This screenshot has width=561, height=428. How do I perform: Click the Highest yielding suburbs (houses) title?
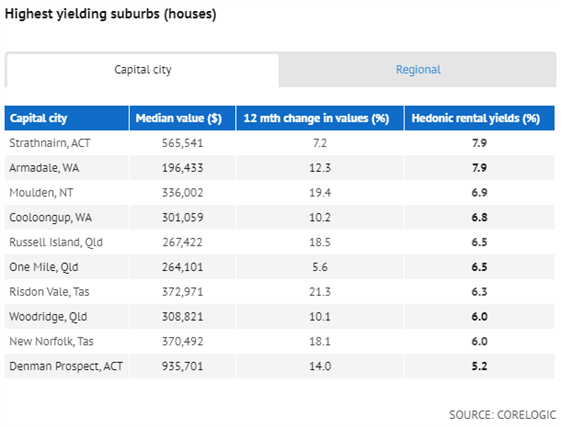111,14
